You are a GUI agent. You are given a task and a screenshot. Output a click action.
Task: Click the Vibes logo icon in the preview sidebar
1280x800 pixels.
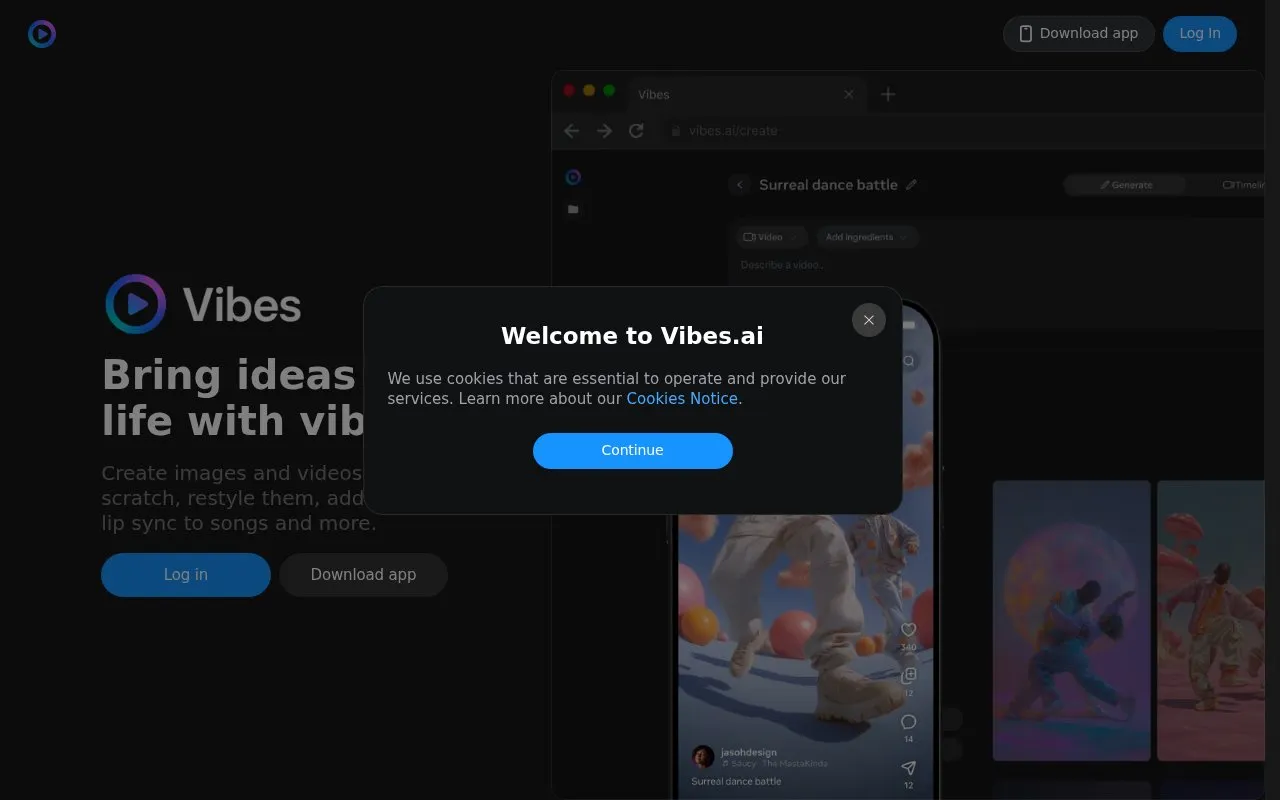click(x=573, y=177)
